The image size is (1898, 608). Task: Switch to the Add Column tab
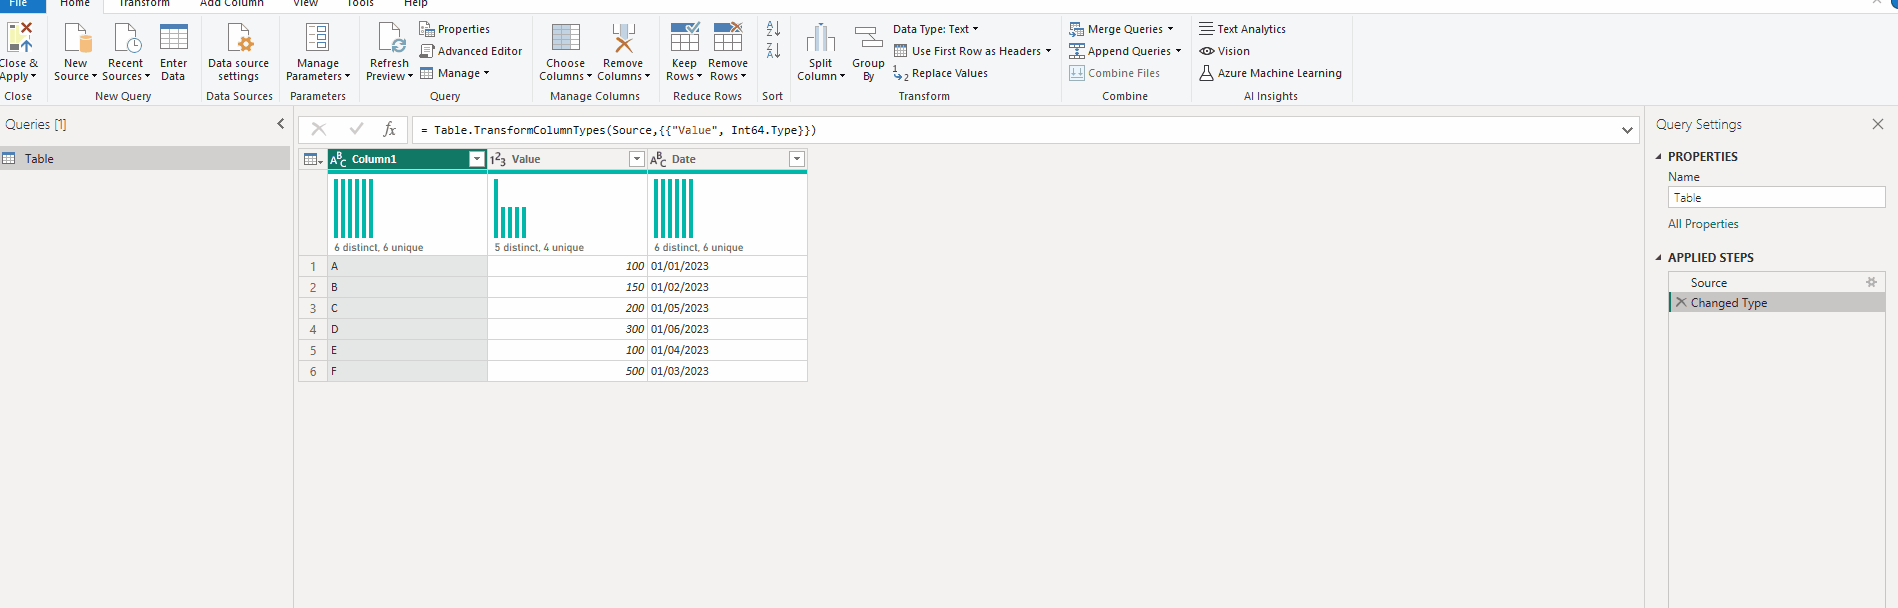[x=231, y=4]
